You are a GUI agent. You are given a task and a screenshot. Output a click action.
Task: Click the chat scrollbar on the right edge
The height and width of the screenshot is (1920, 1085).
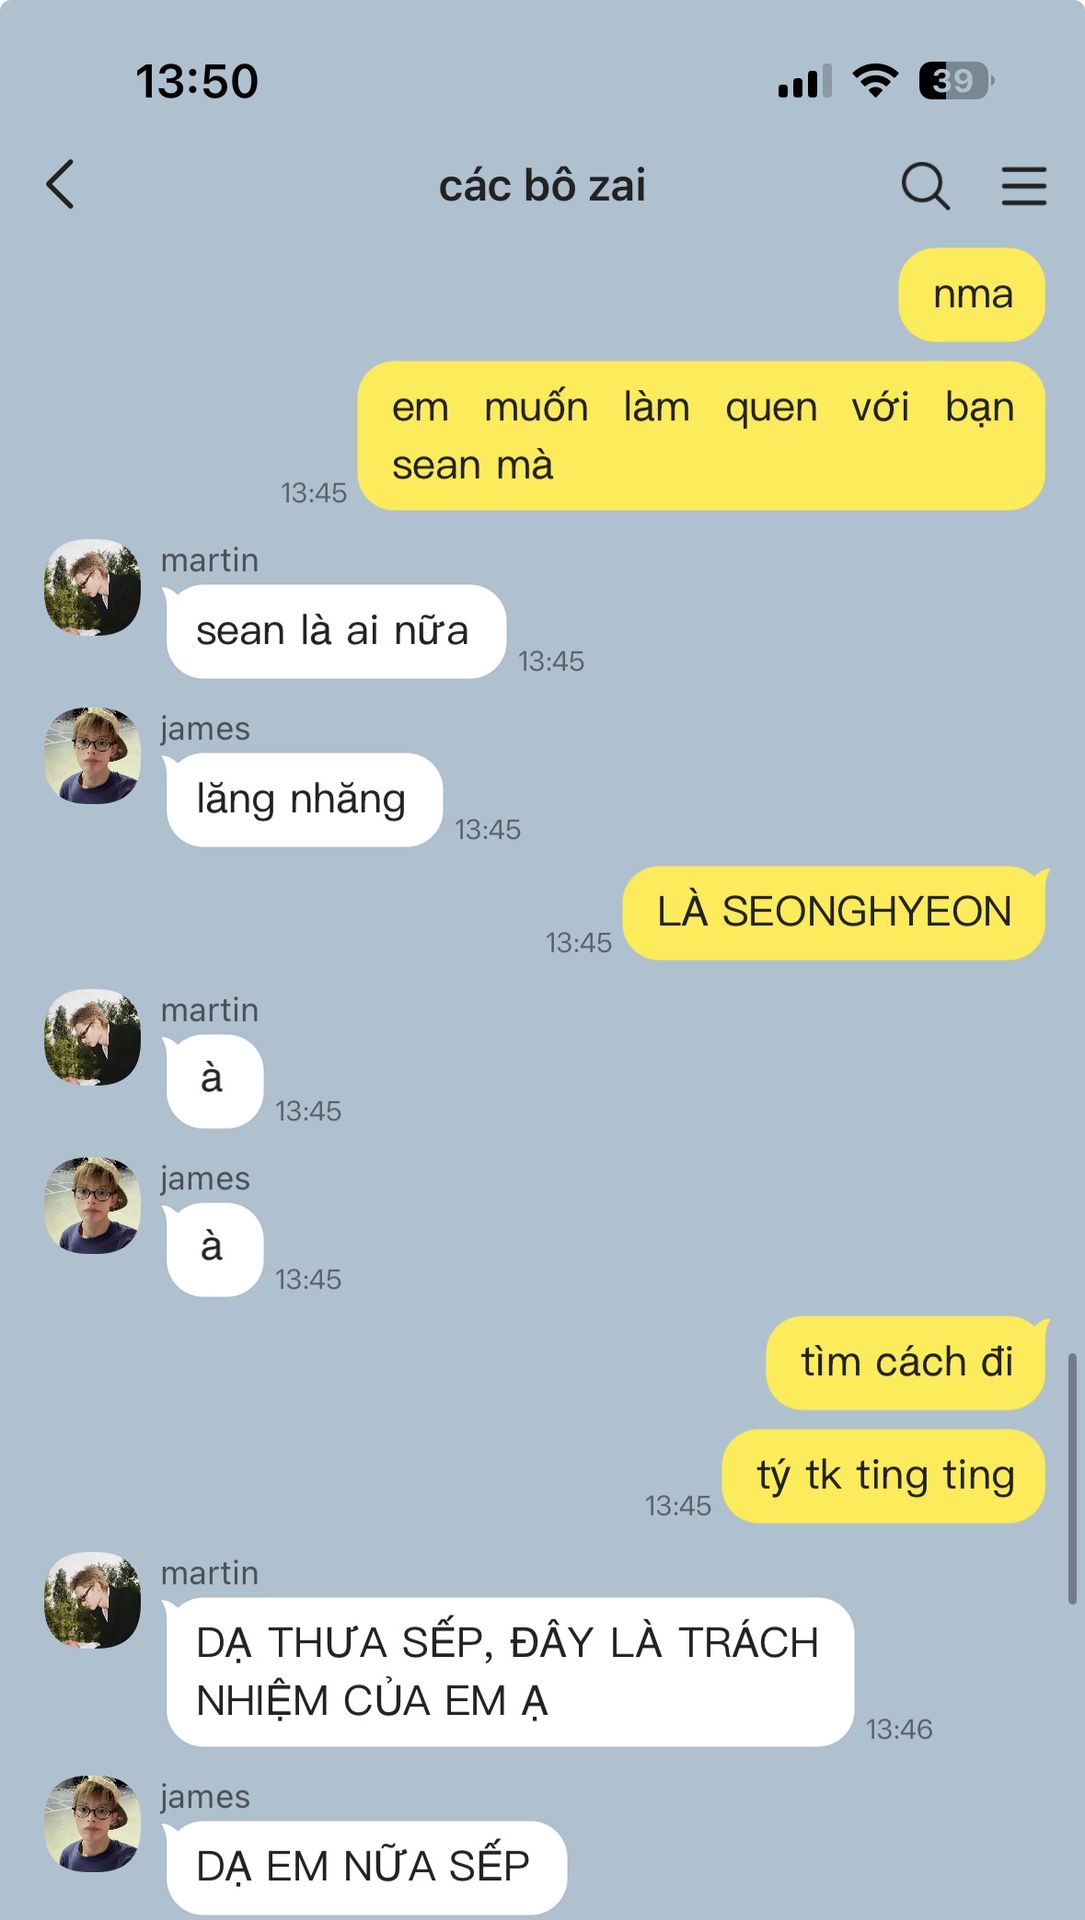click(1072, 1478)
